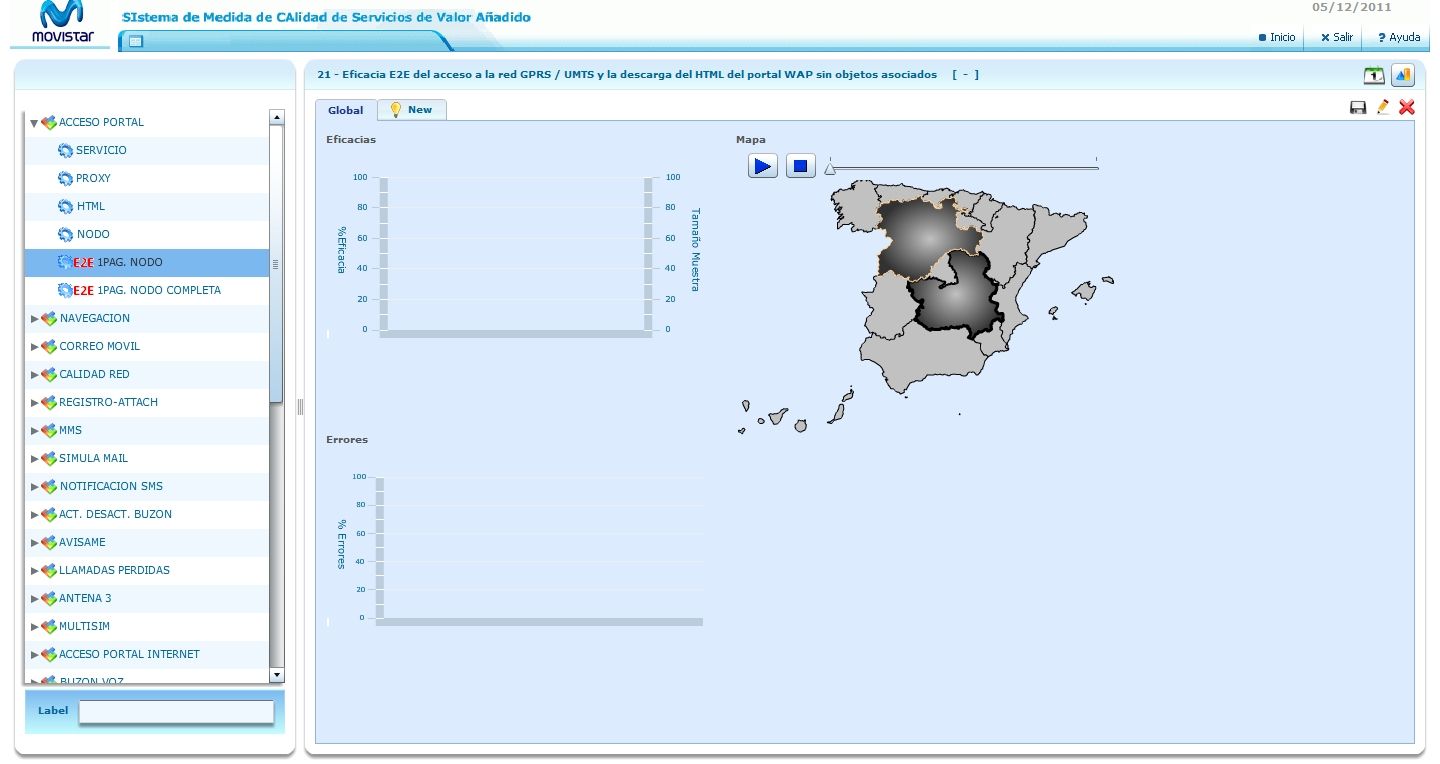
Task: Expand the CORREO MOVIL tree node
Action: (x=34, y=347)
